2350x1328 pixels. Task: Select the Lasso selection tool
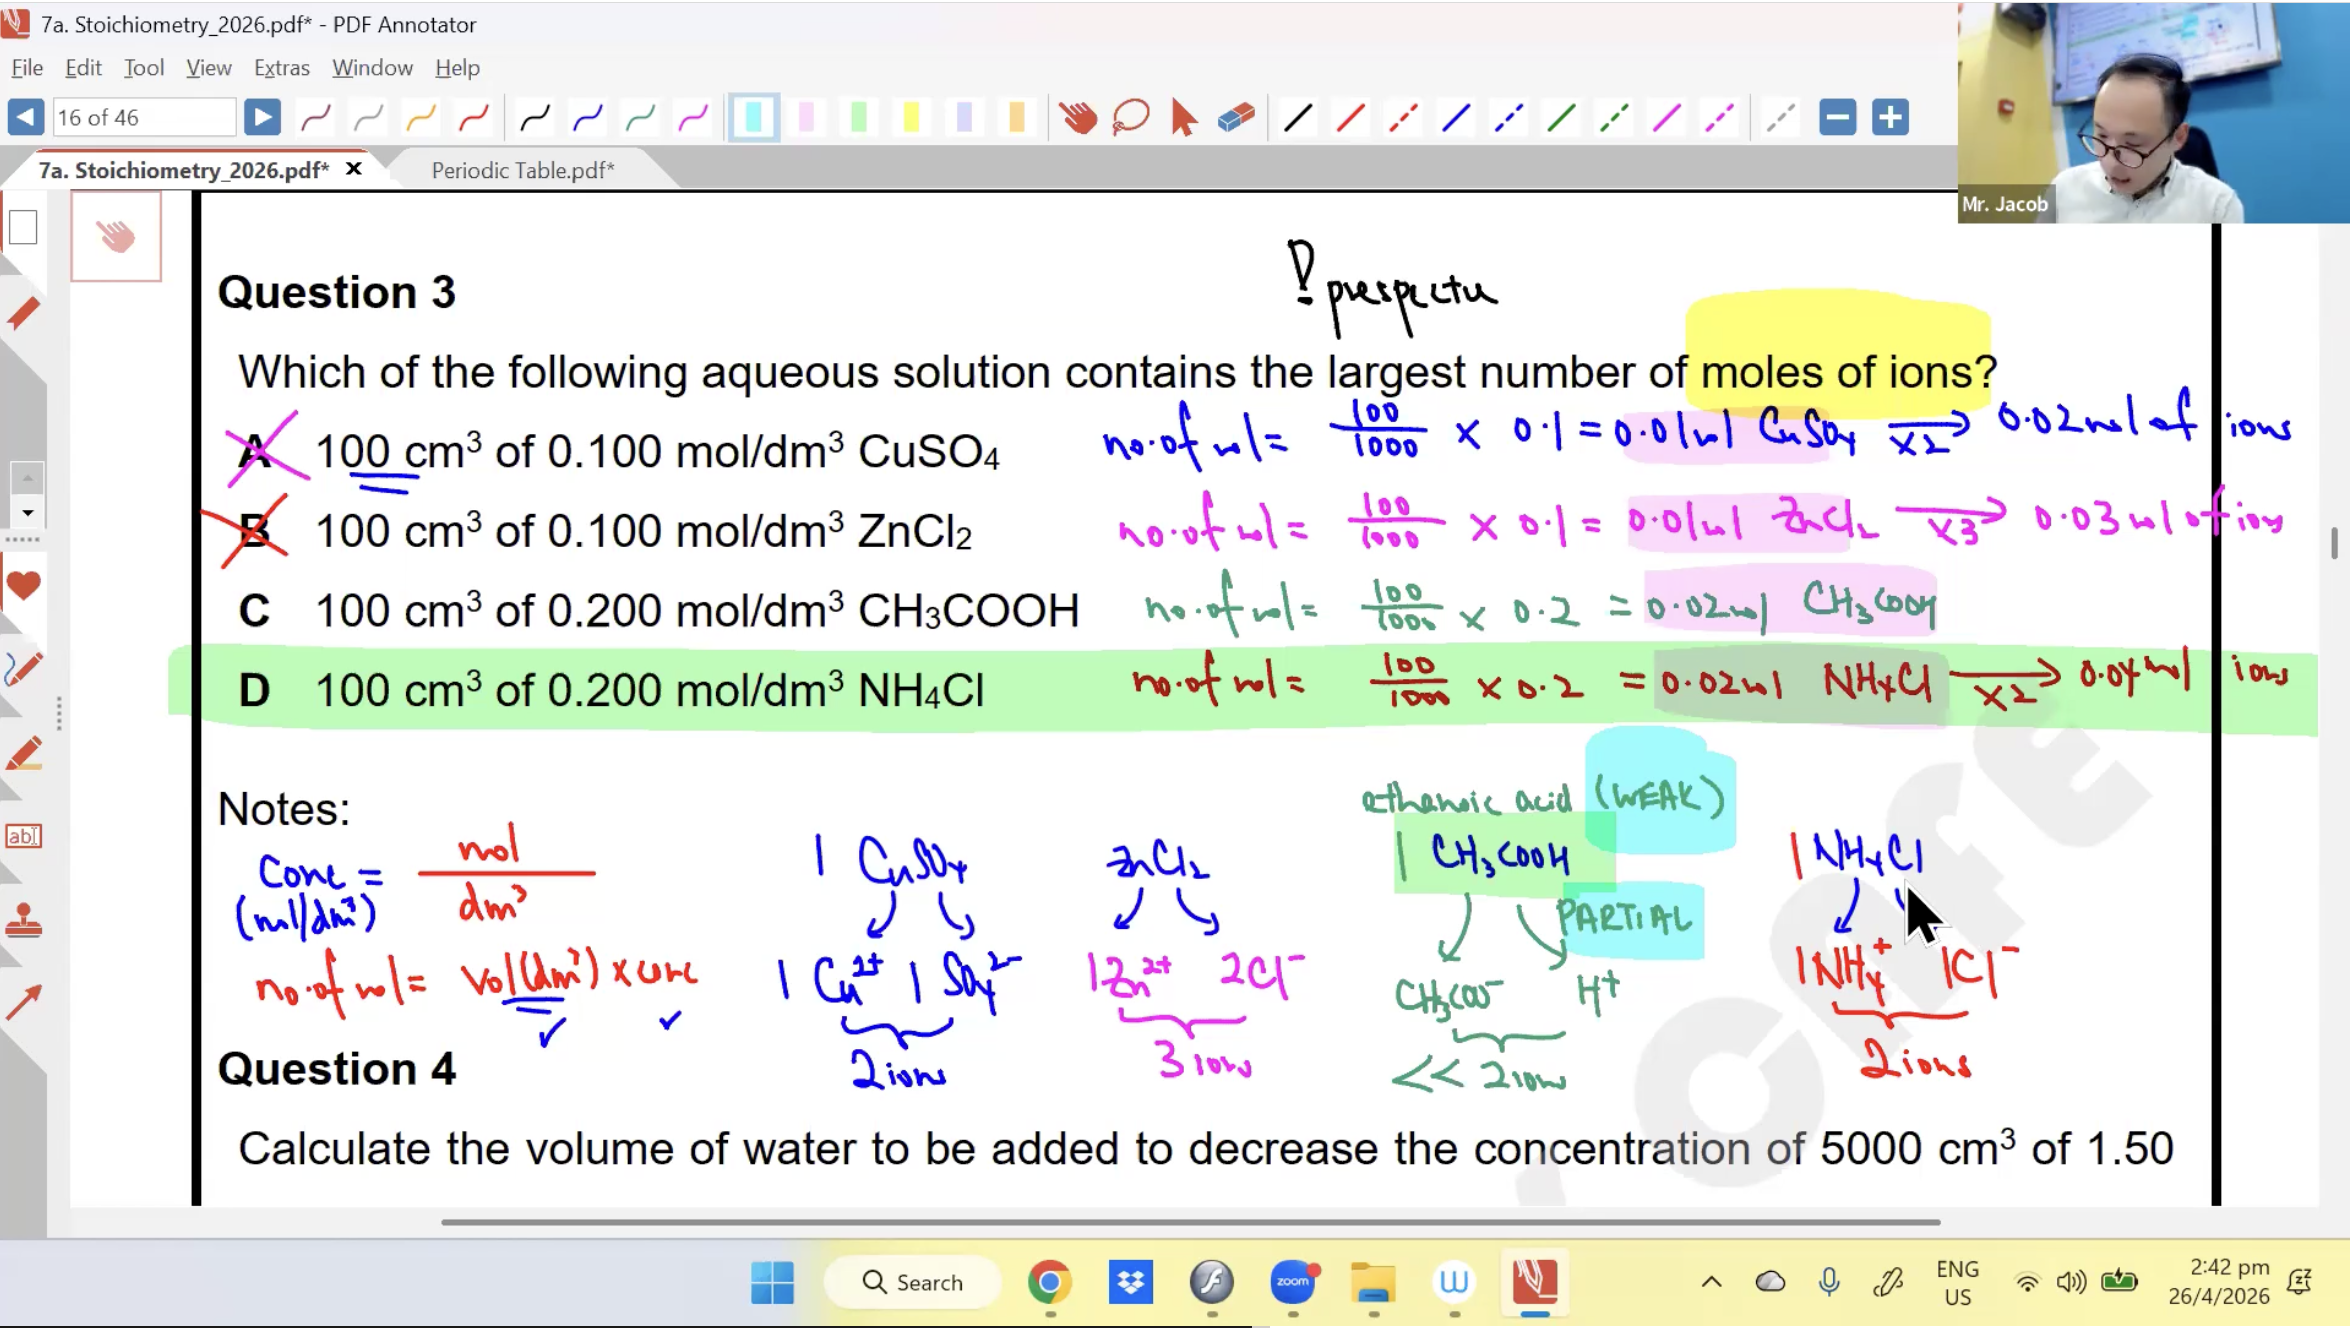1131,118
